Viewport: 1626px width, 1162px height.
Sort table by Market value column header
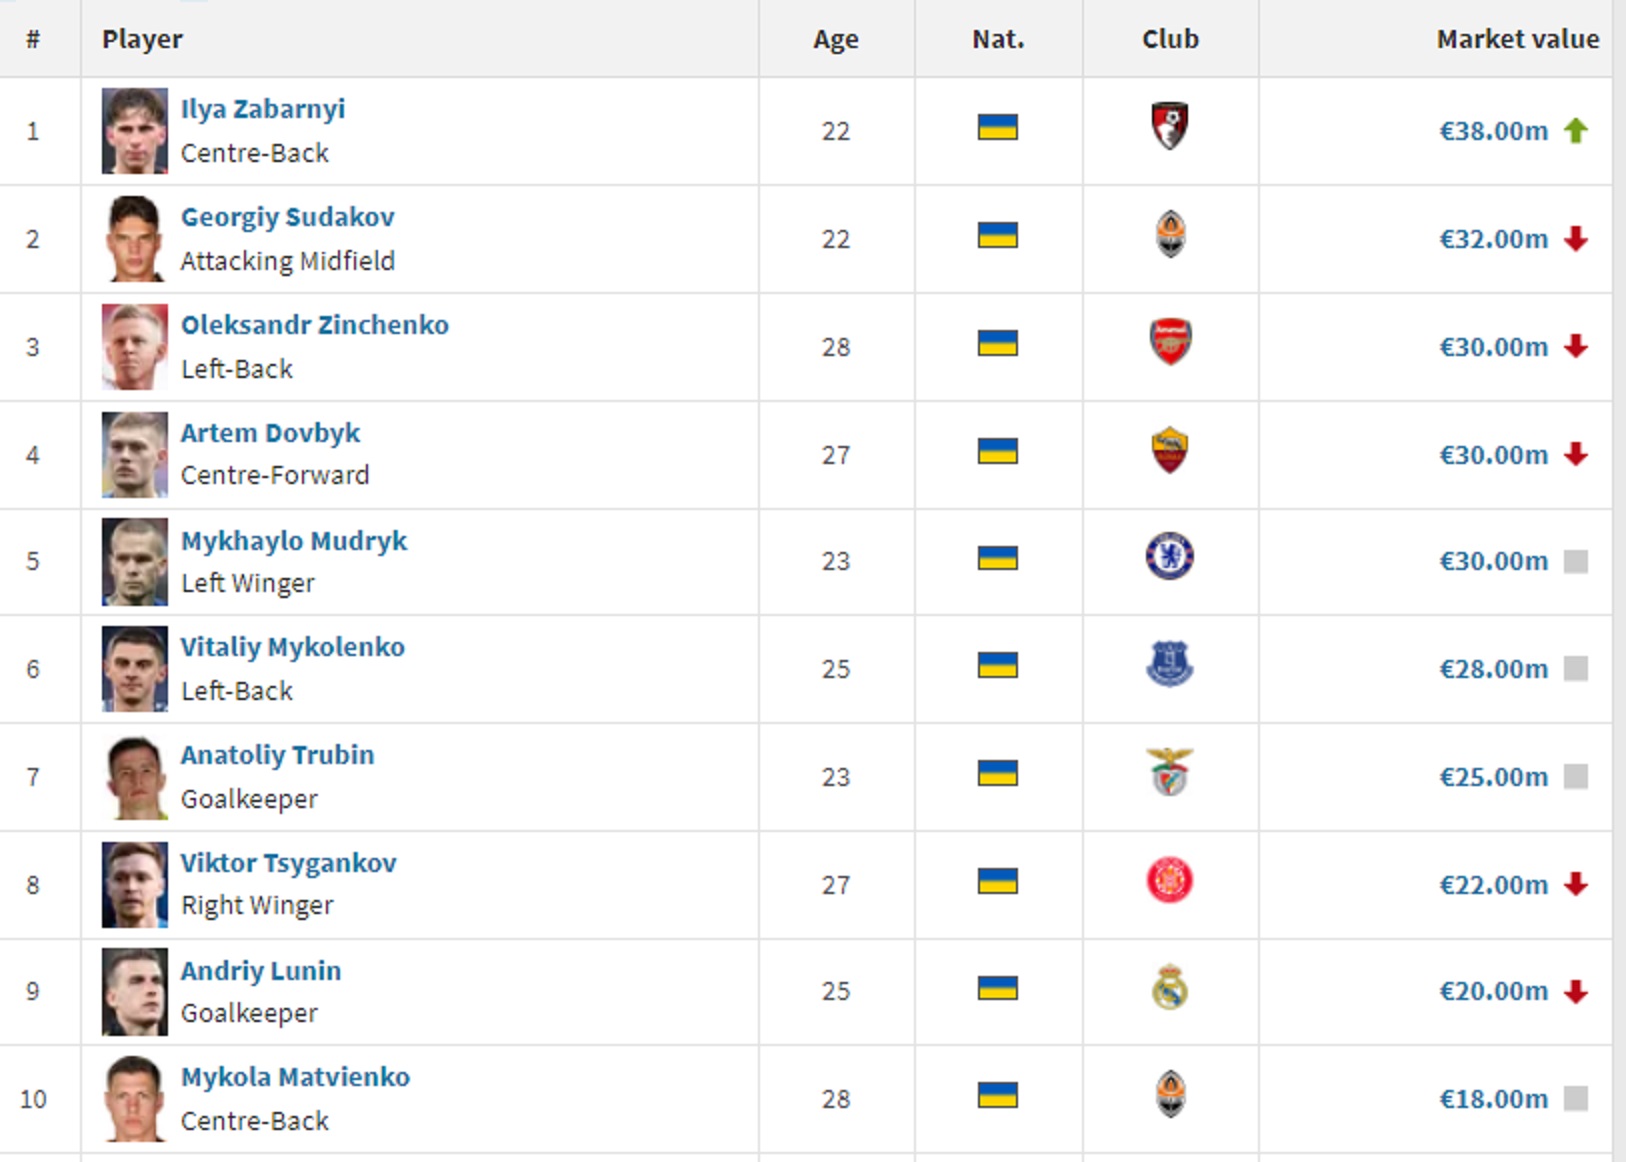click(x=1517, y=39)
